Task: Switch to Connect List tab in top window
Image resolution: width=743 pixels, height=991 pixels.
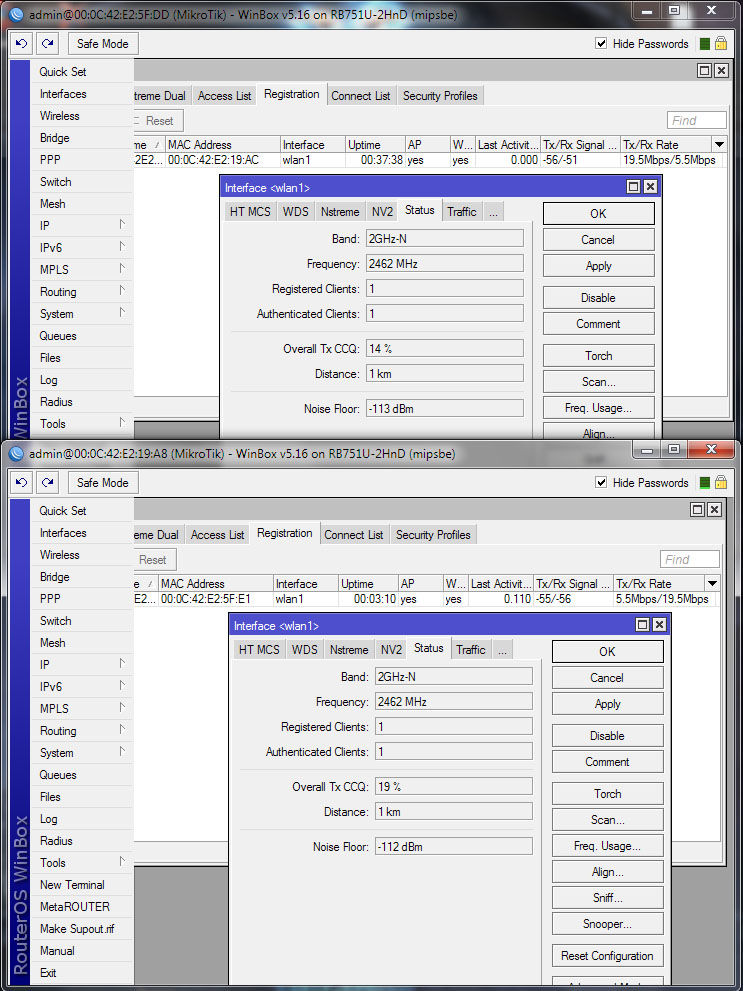Action: [361, 96]
